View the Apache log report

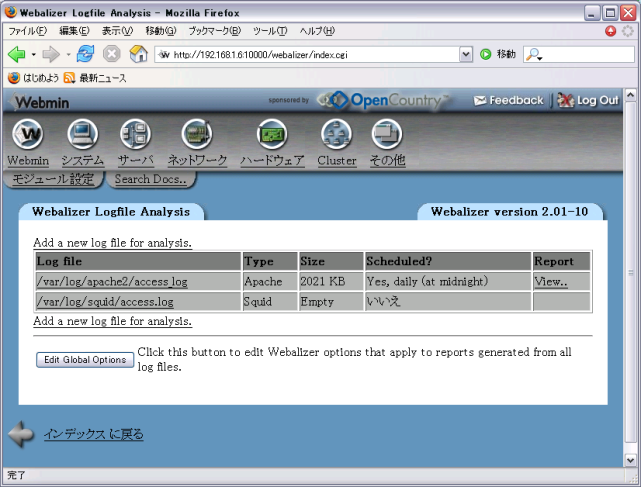tap(550, 282)
